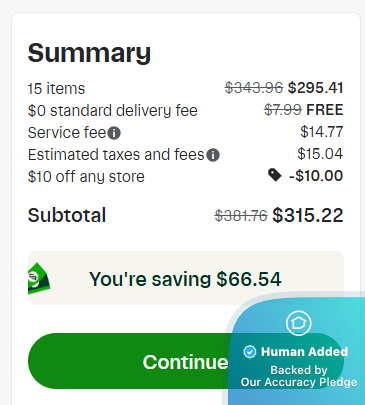Select the Human Added badge label
The image size is (365, 405).
304,352
